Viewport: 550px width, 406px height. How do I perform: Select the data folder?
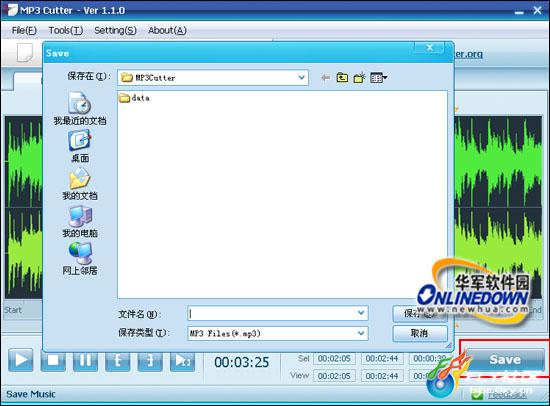click(x=135, y=98)
